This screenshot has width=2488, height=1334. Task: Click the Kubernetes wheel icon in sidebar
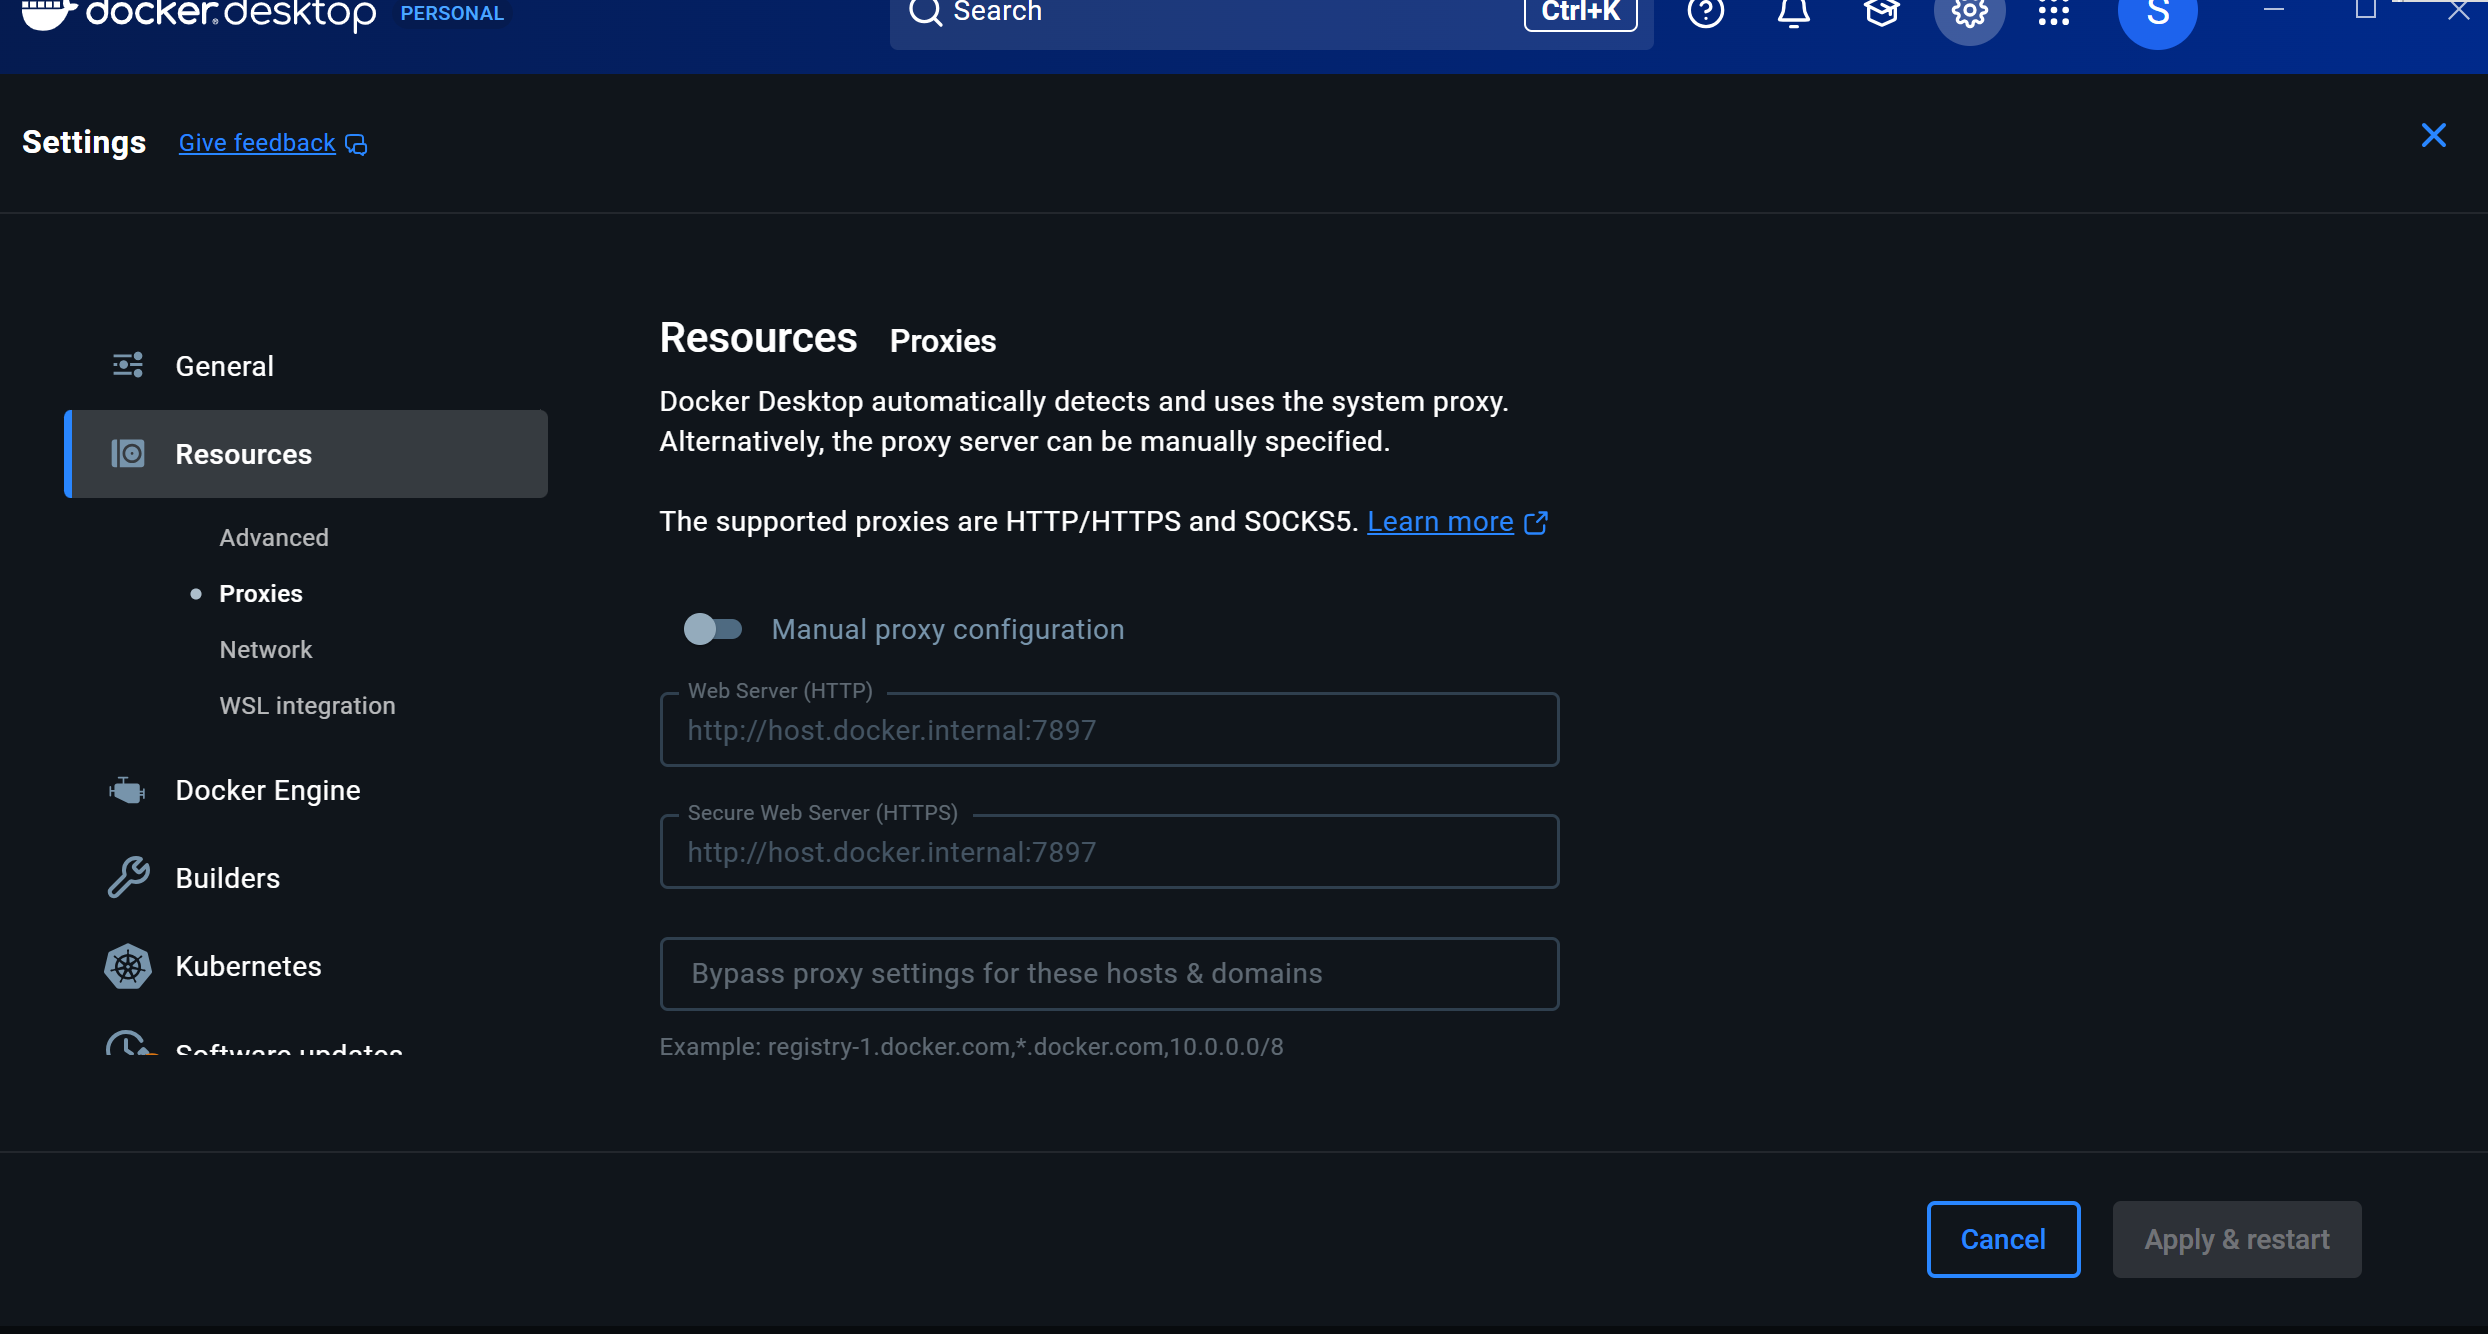128,966
